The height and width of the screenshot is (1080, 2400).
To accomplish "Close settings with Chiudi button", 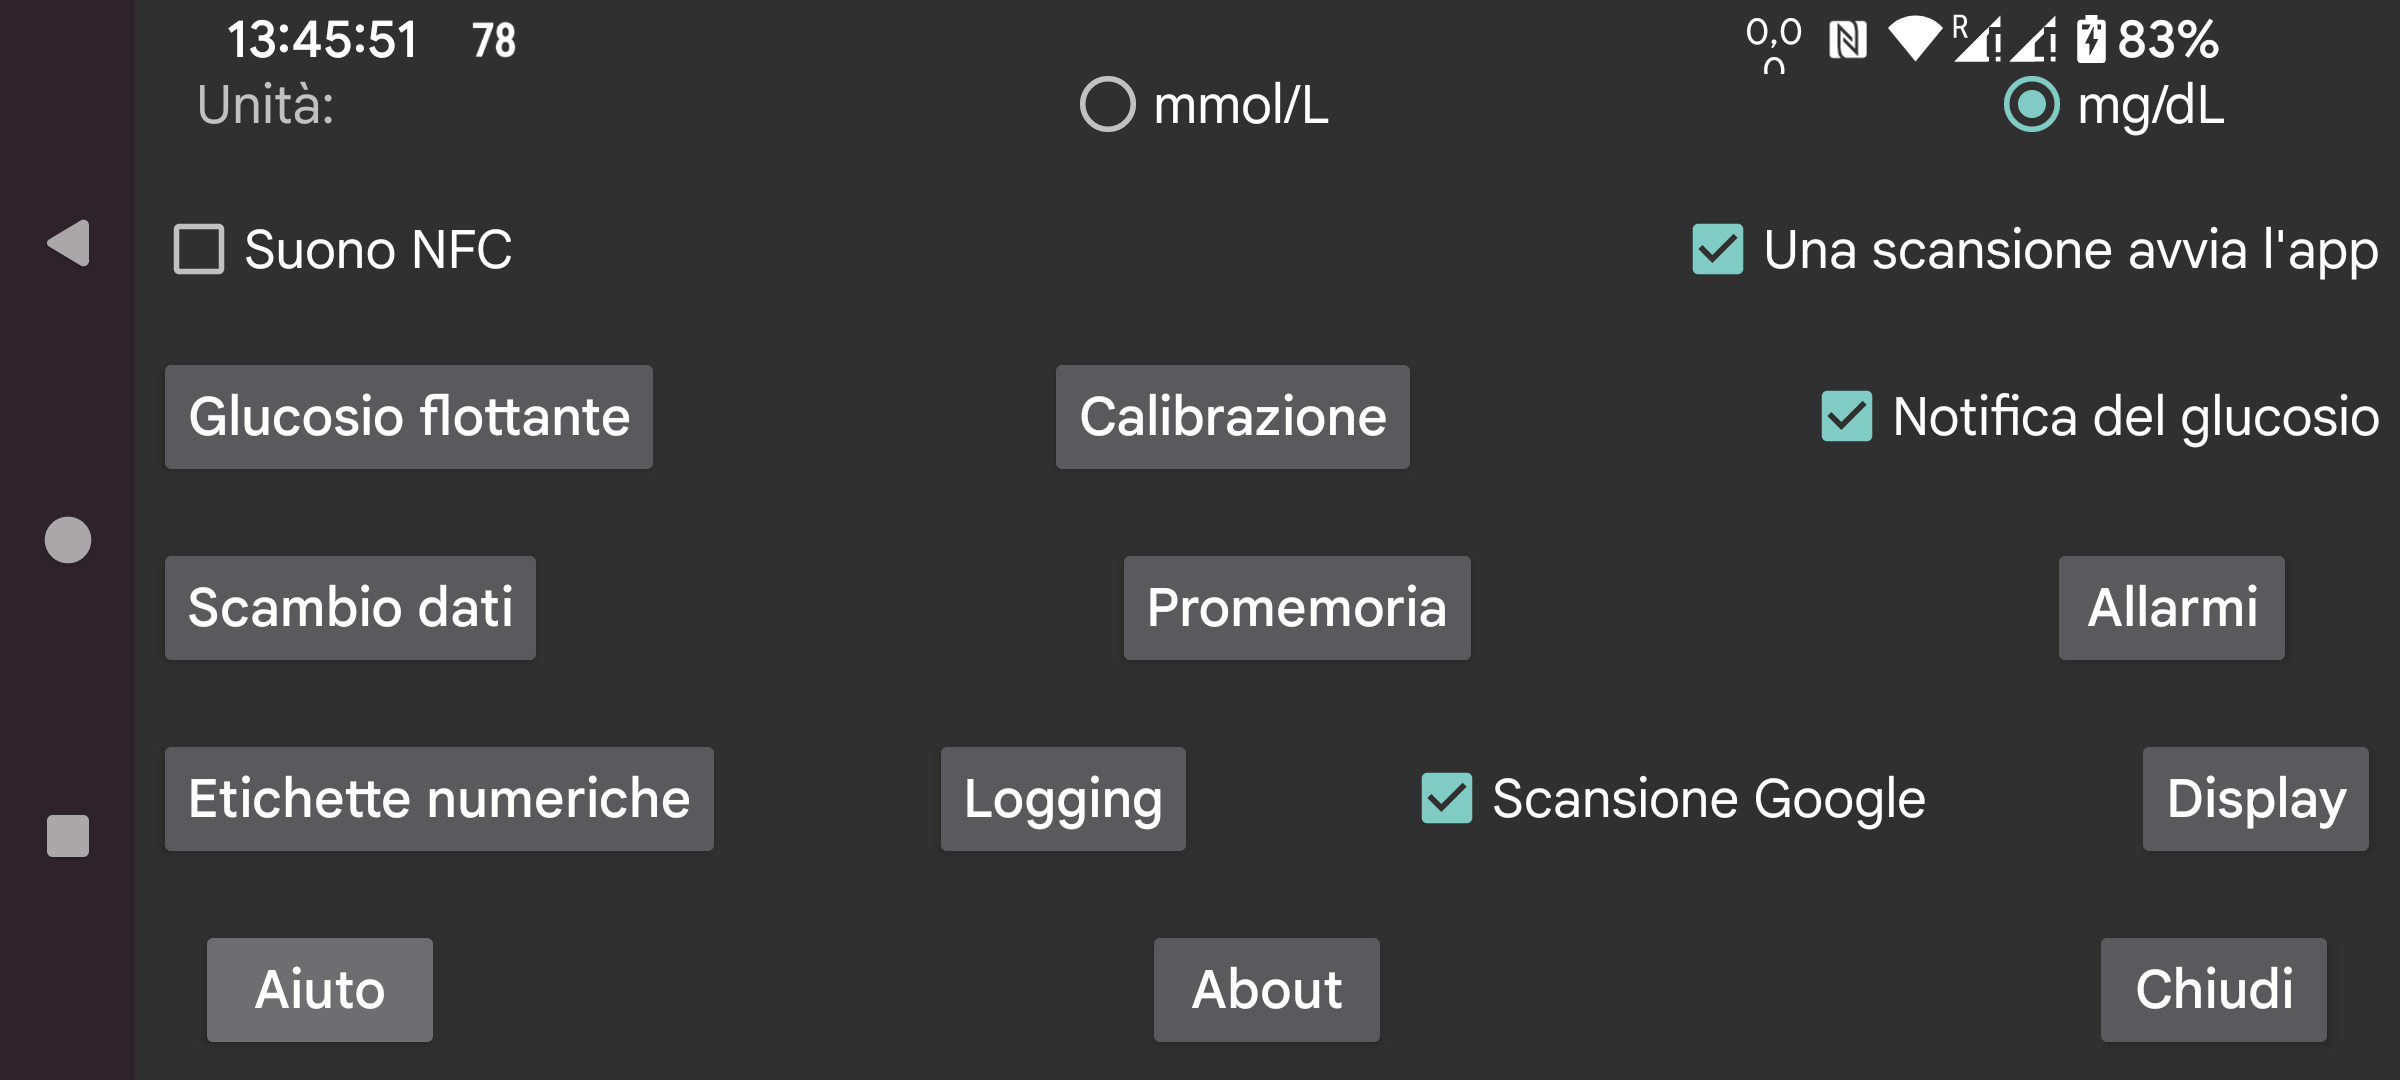I will click(2214, 990).
